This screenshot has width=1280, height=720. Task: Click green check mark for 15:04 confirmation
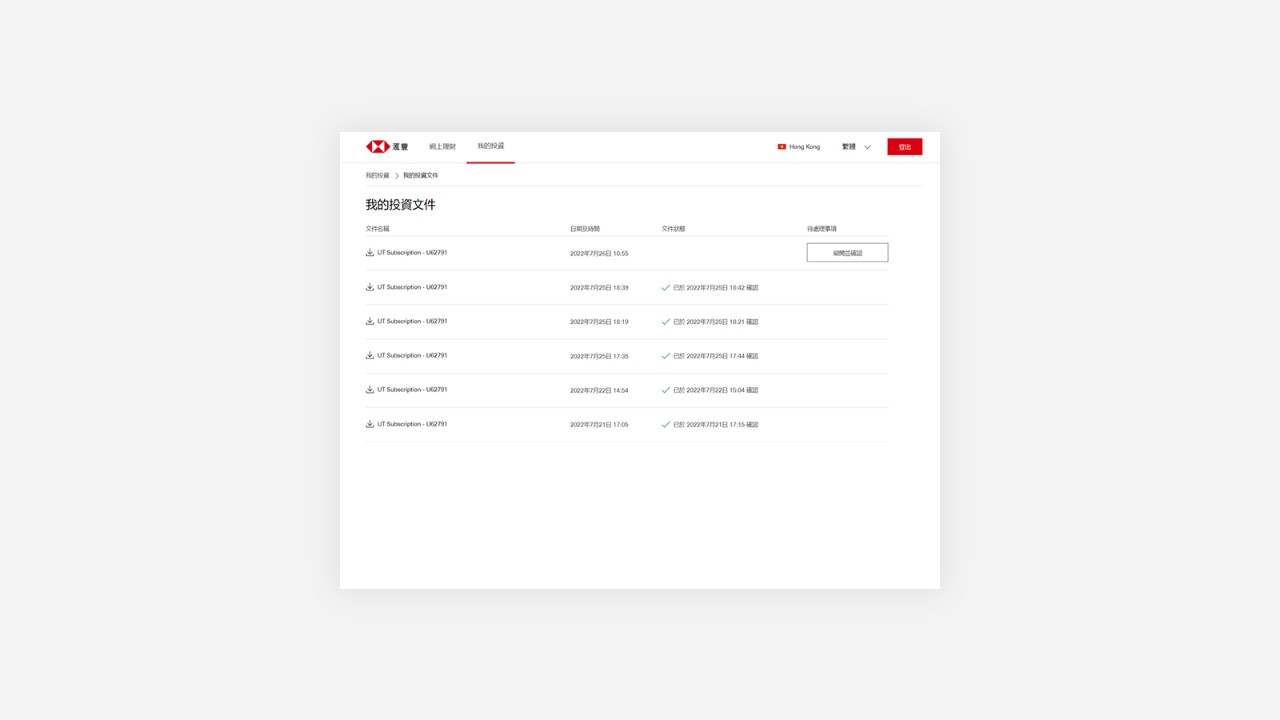666,390
